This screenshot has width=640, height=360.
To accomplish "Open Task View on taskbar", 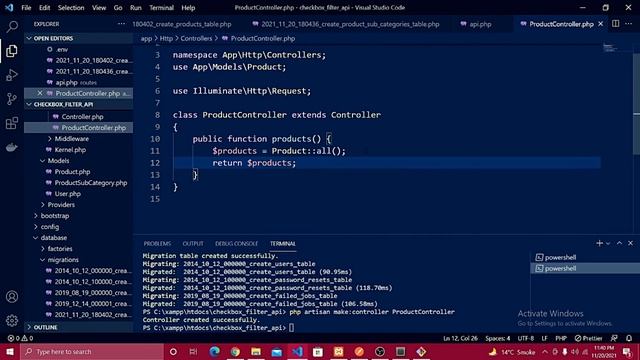I will [193, 351].
